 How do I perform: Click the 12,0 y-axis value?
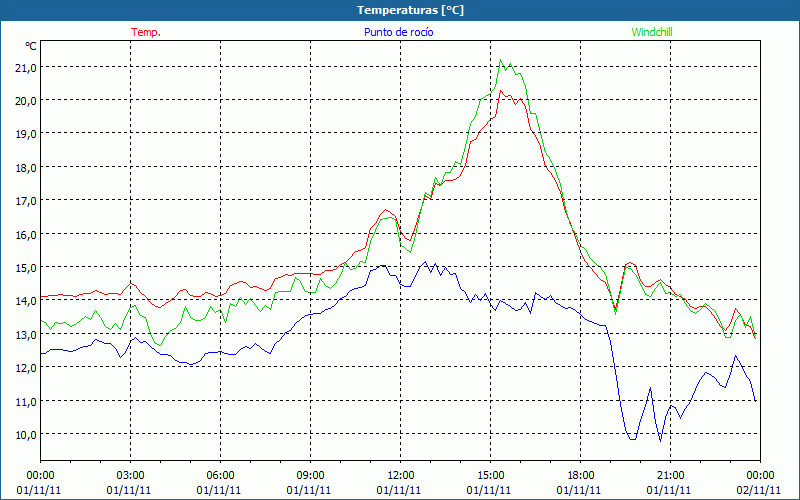26,368
